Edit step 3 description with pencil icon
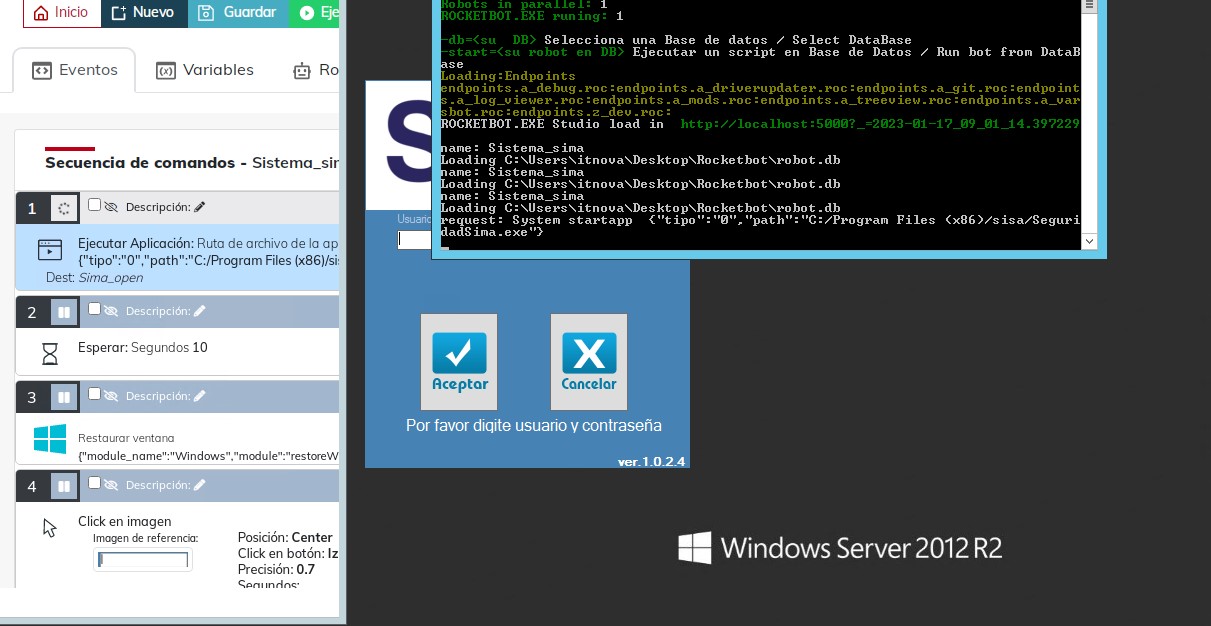 200,396
